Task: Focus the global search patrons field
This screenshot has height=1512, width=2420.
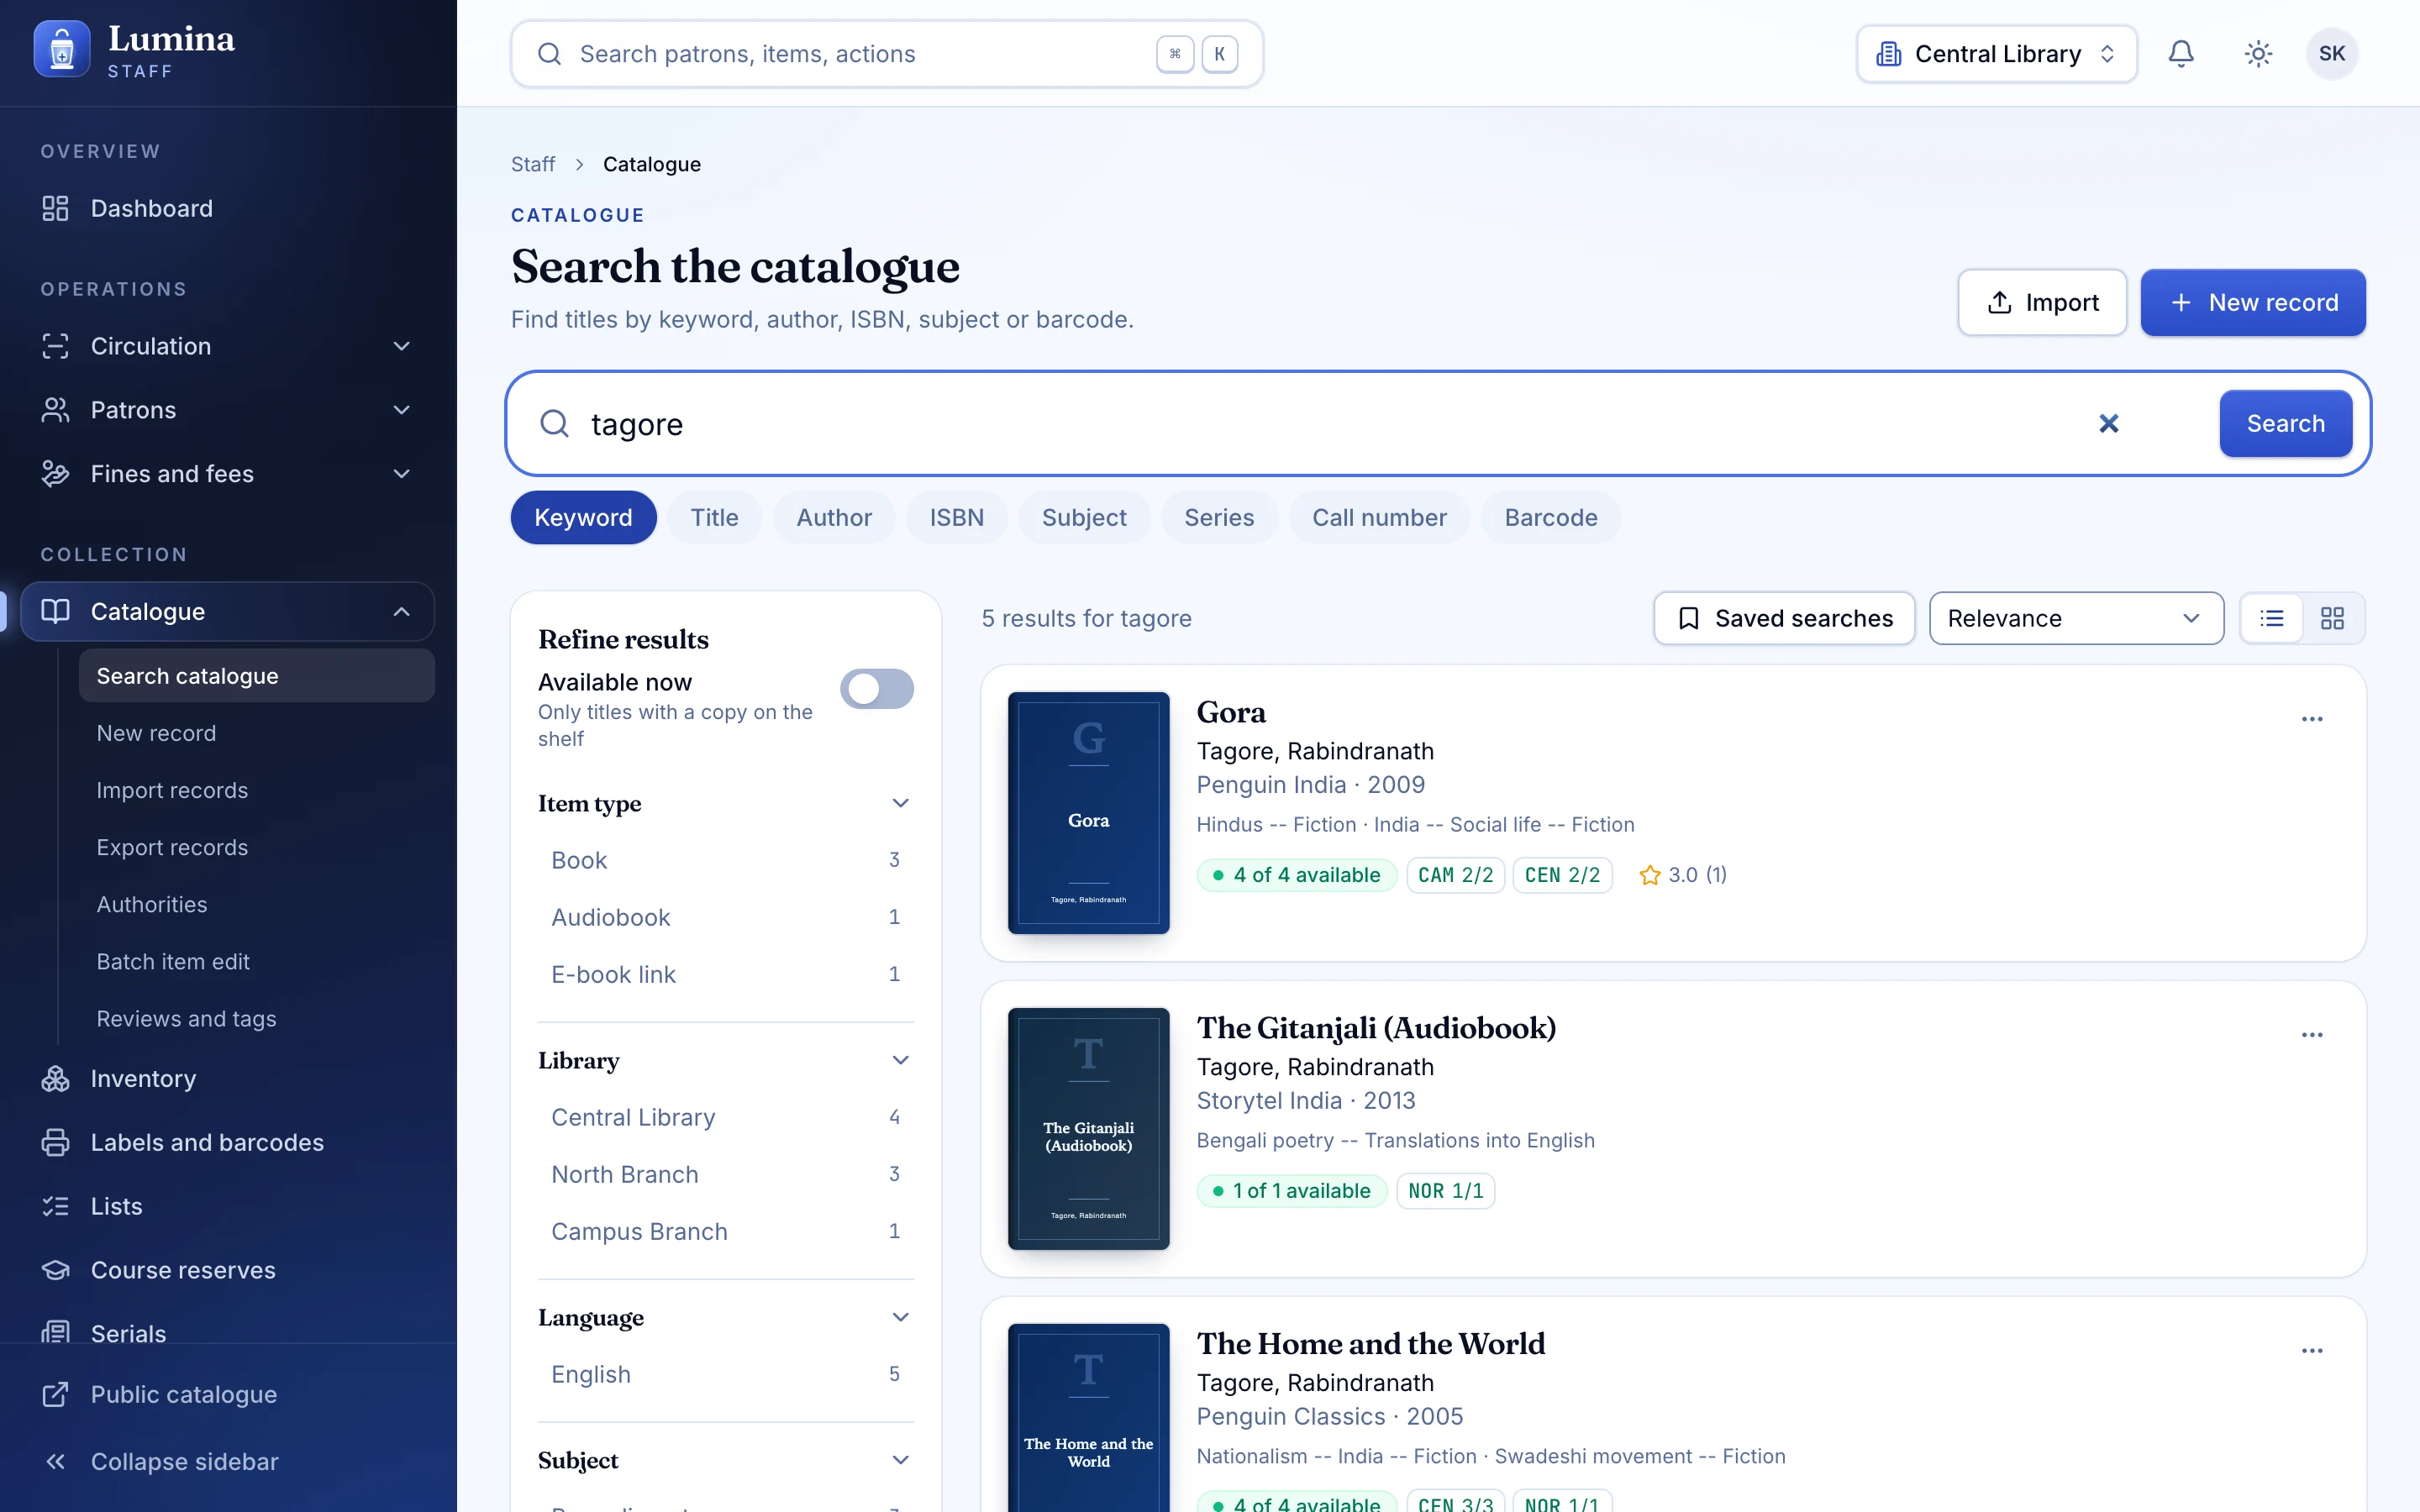Action: click(887, 54)
